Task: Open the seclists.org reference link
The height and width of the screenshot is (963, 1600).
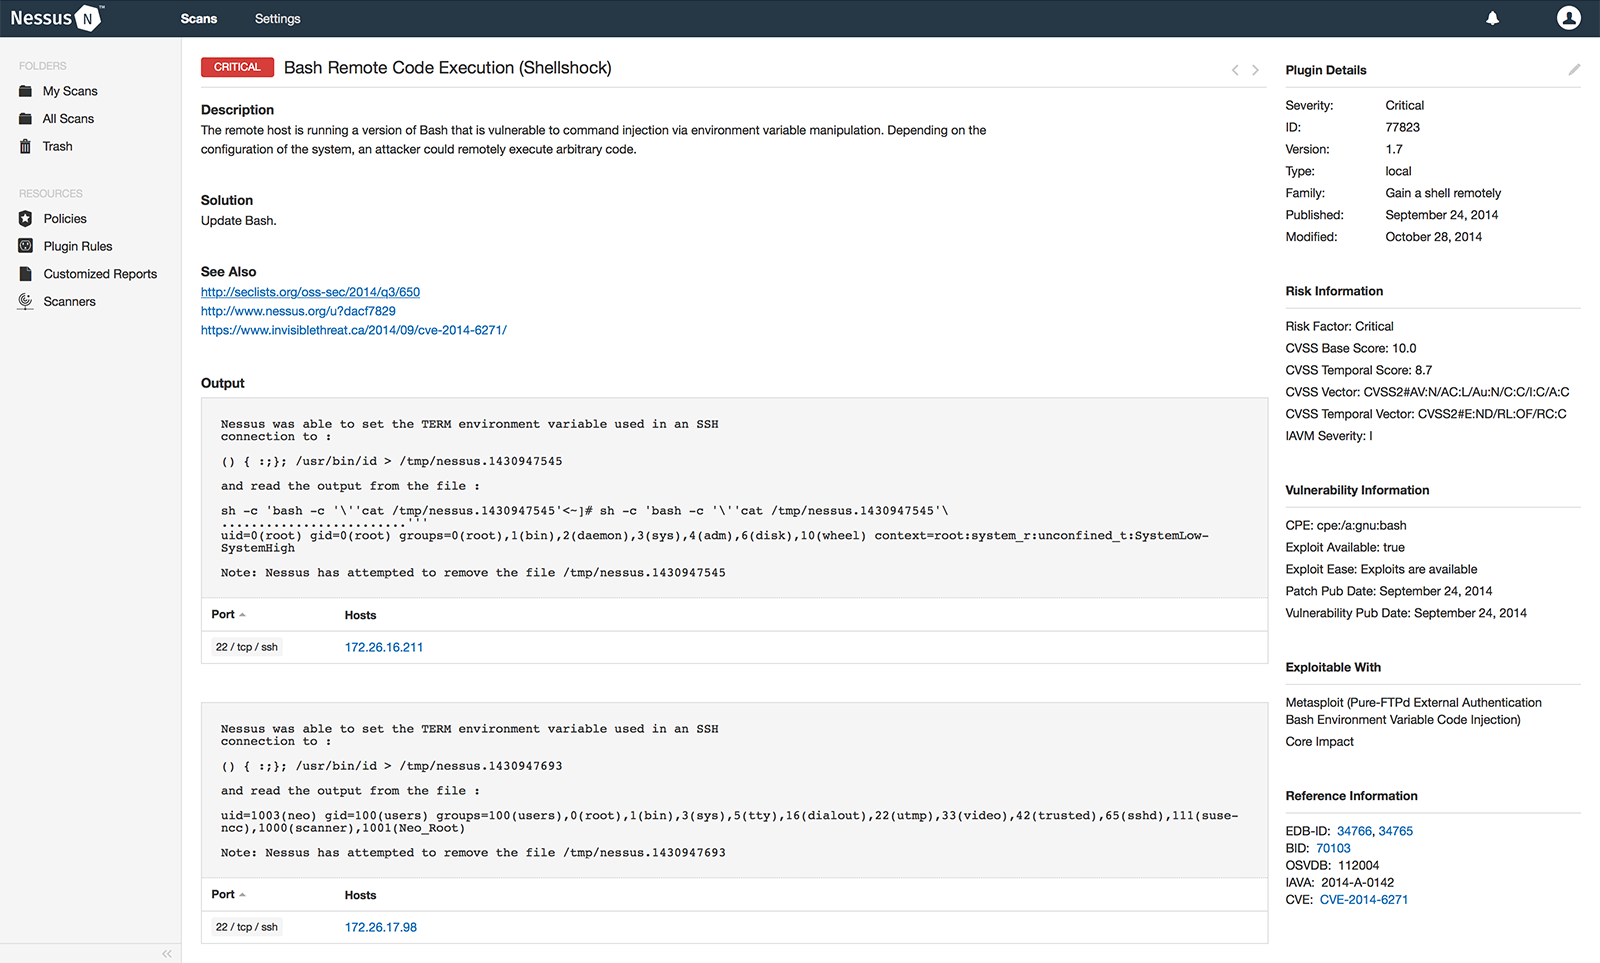Action: tap(310, 292)
